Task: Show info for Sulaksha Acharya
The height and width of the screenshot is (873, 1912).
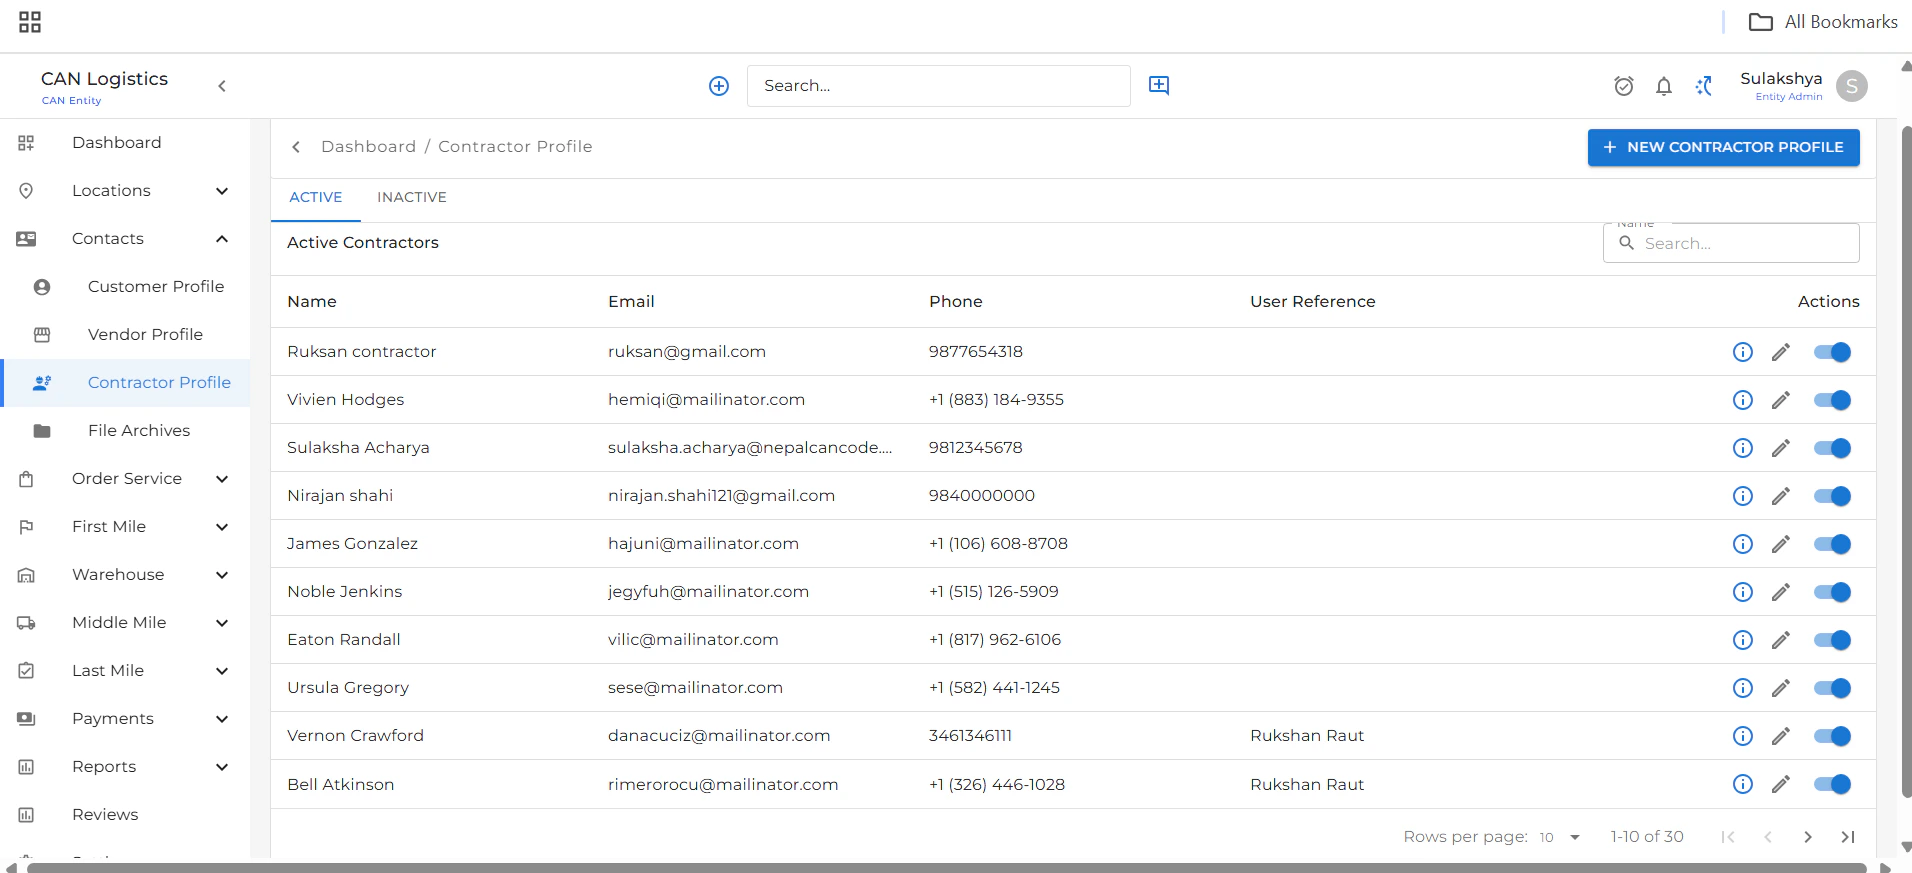Action: point(1742,448)
